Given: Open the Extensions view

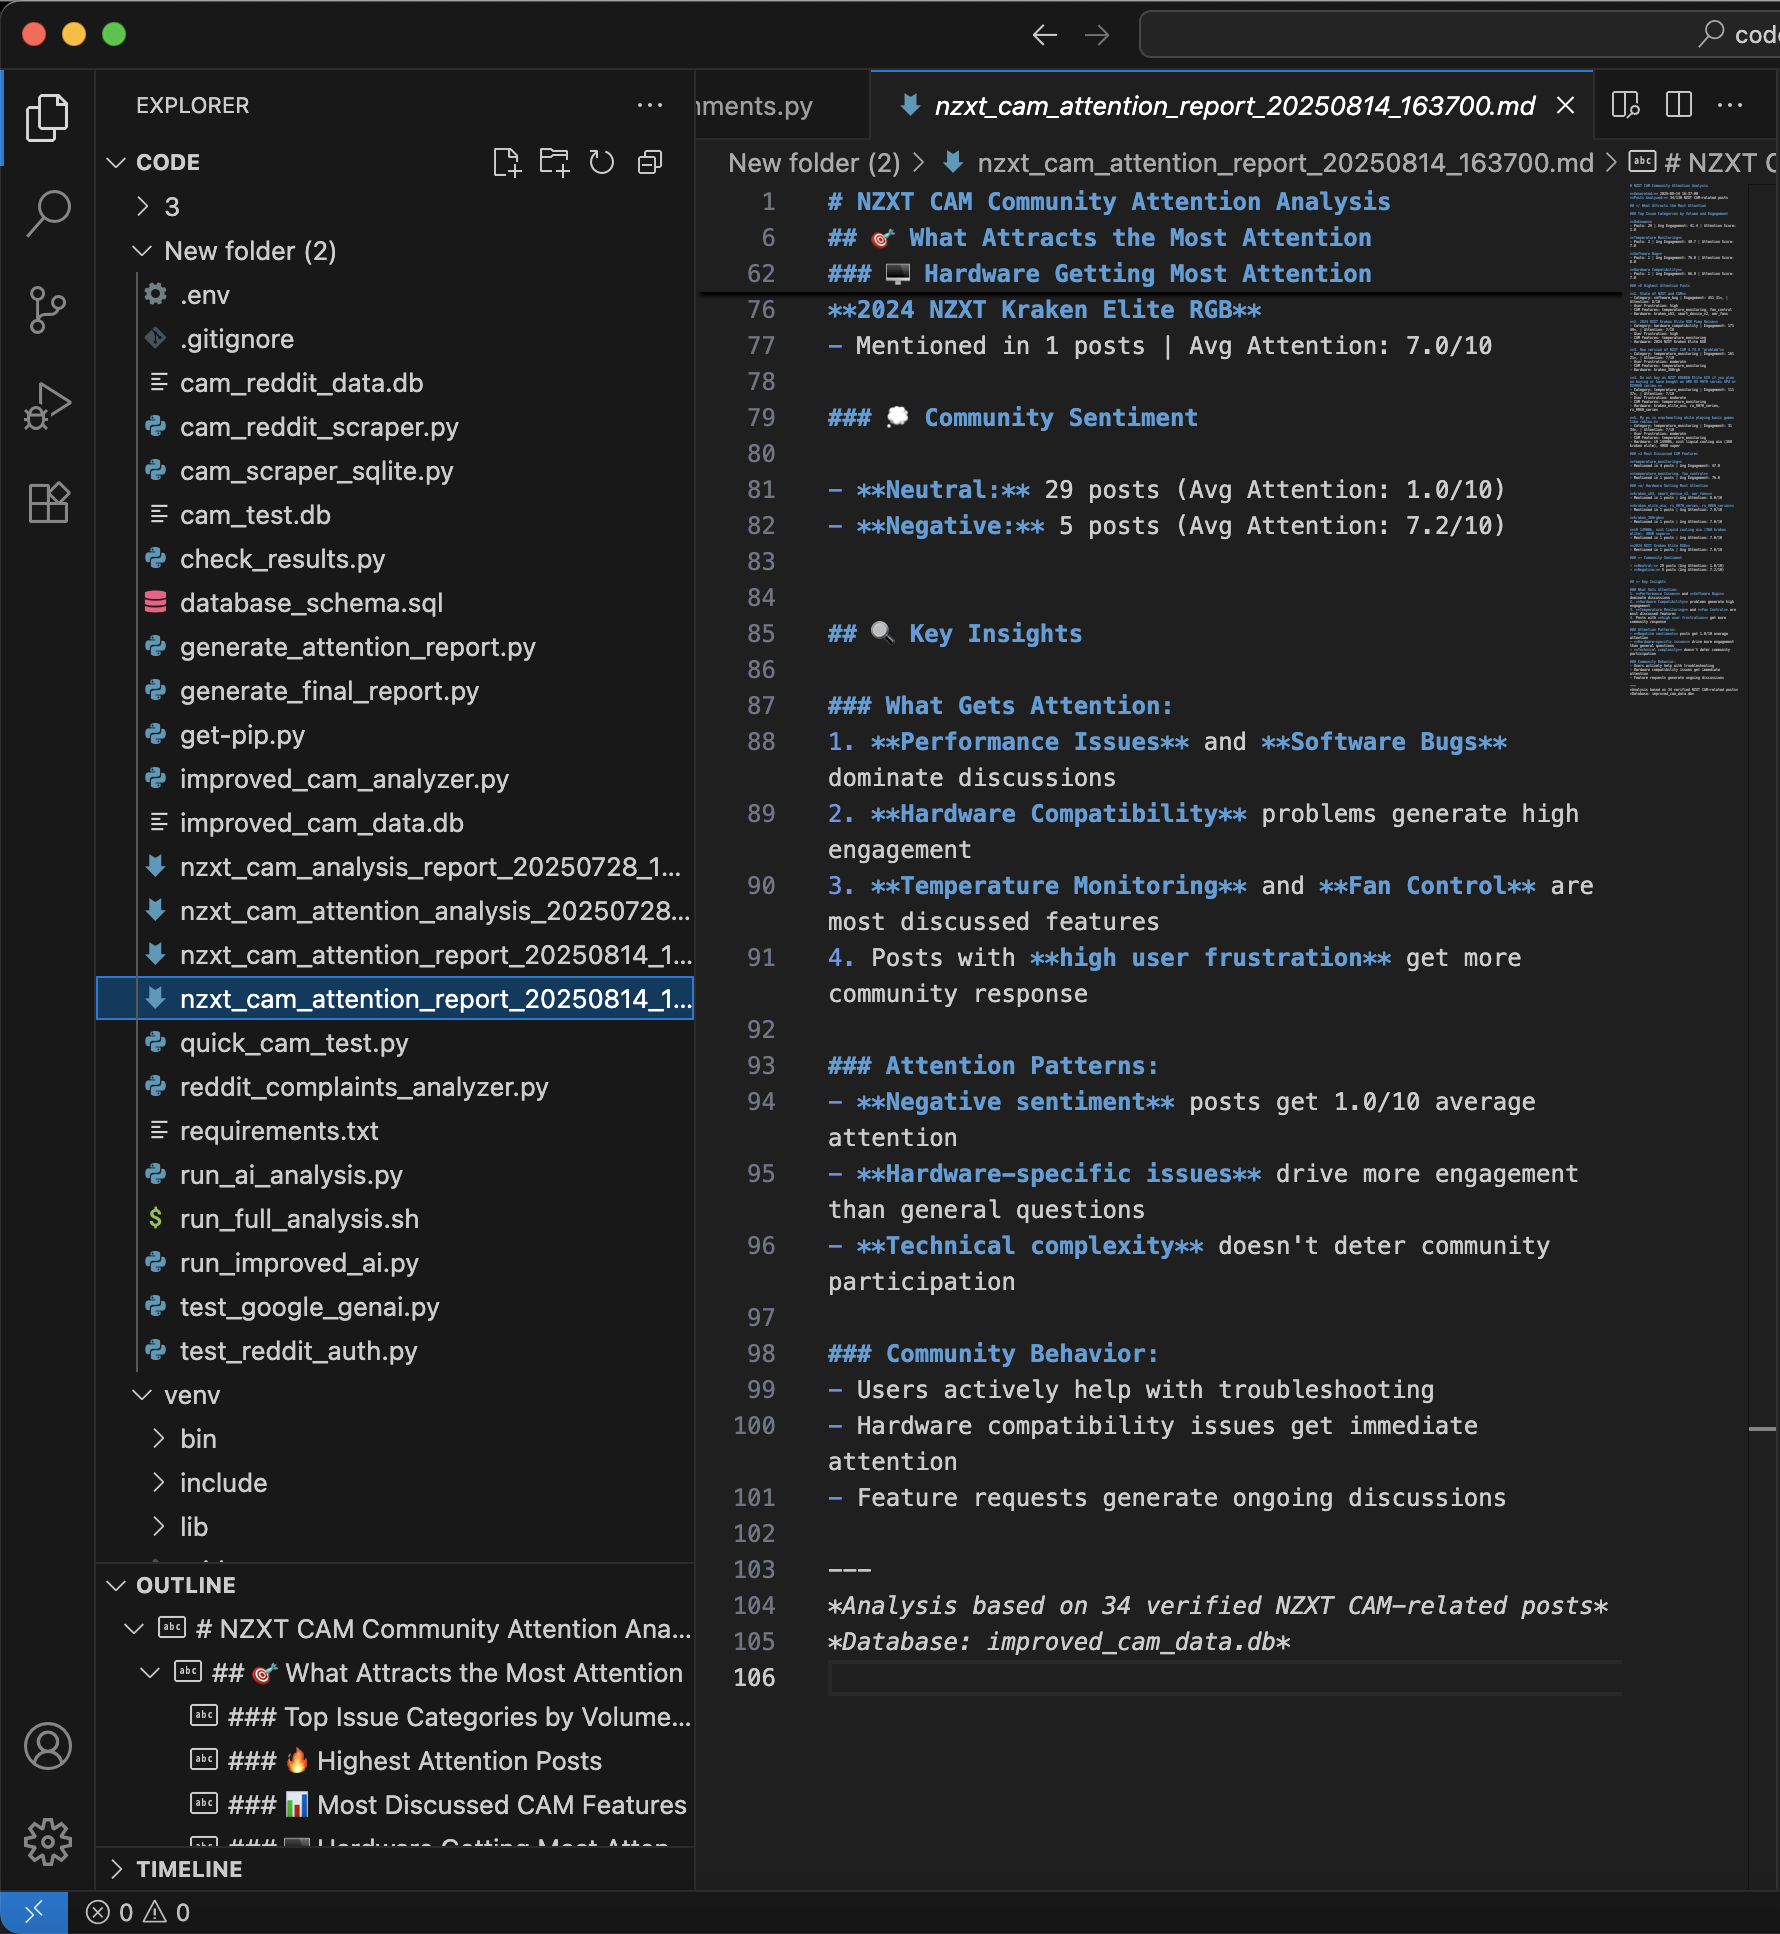Looking at the screenshot, I should (47, 502).
